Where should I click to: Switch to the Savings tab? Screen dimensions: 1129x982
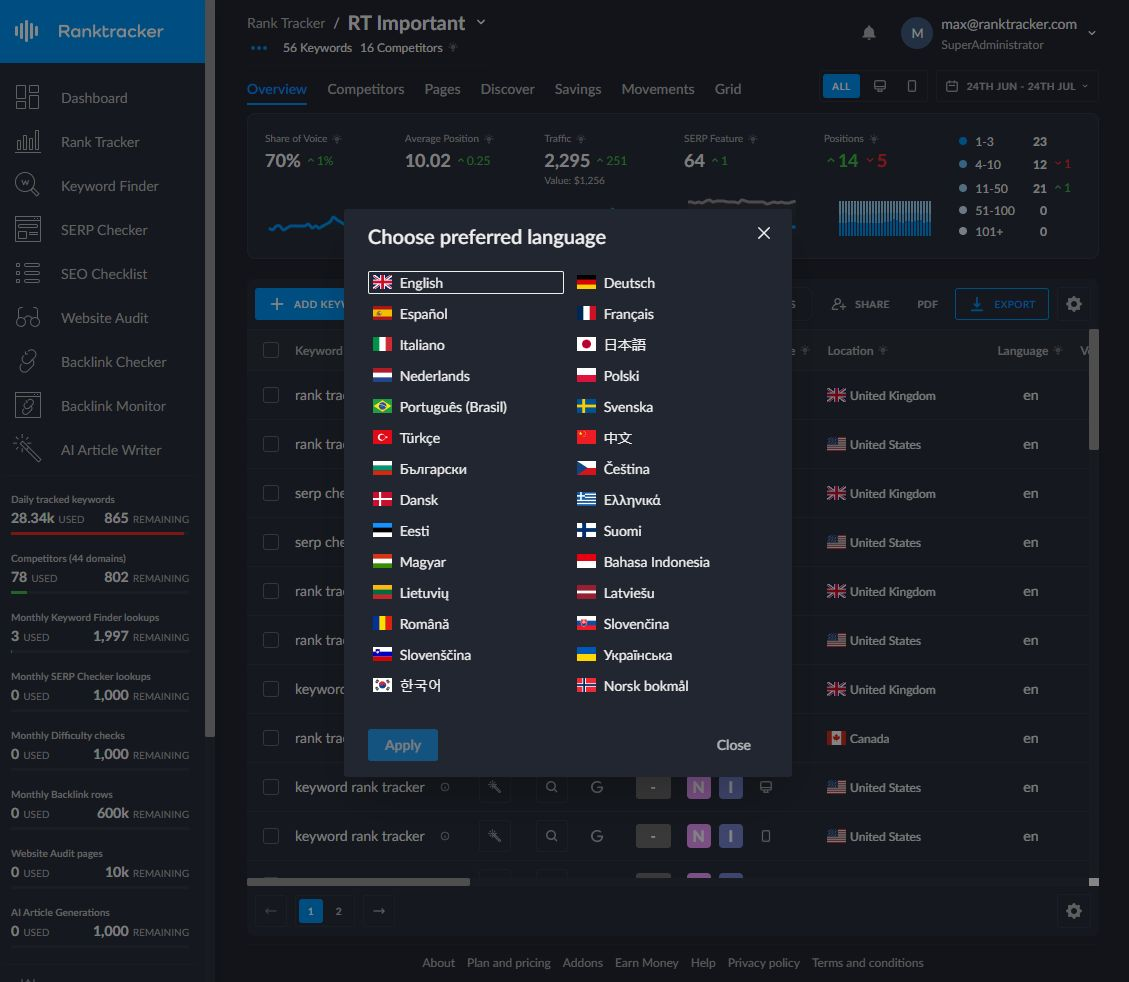577,89
